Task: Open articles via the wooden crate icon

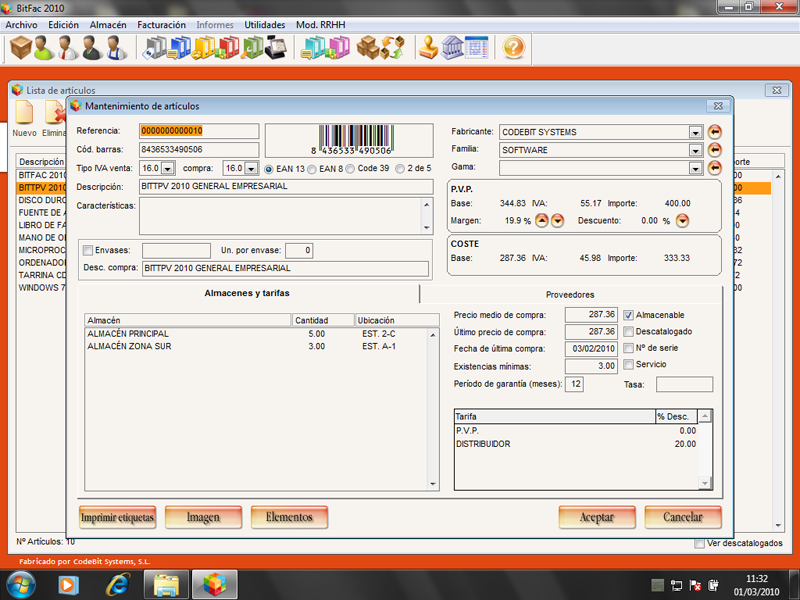Action: [x=21, y=48]
